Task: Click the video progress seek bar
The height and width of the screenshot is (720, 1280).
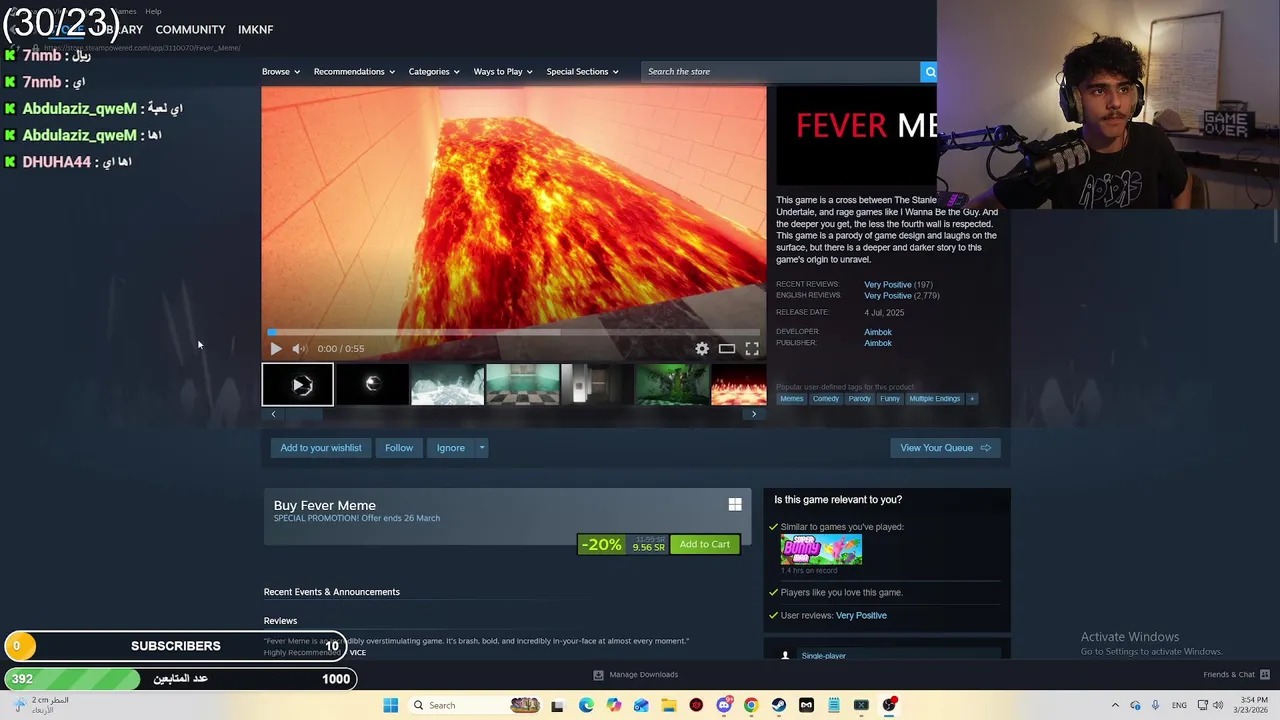Action: click(x=514, y=332)
